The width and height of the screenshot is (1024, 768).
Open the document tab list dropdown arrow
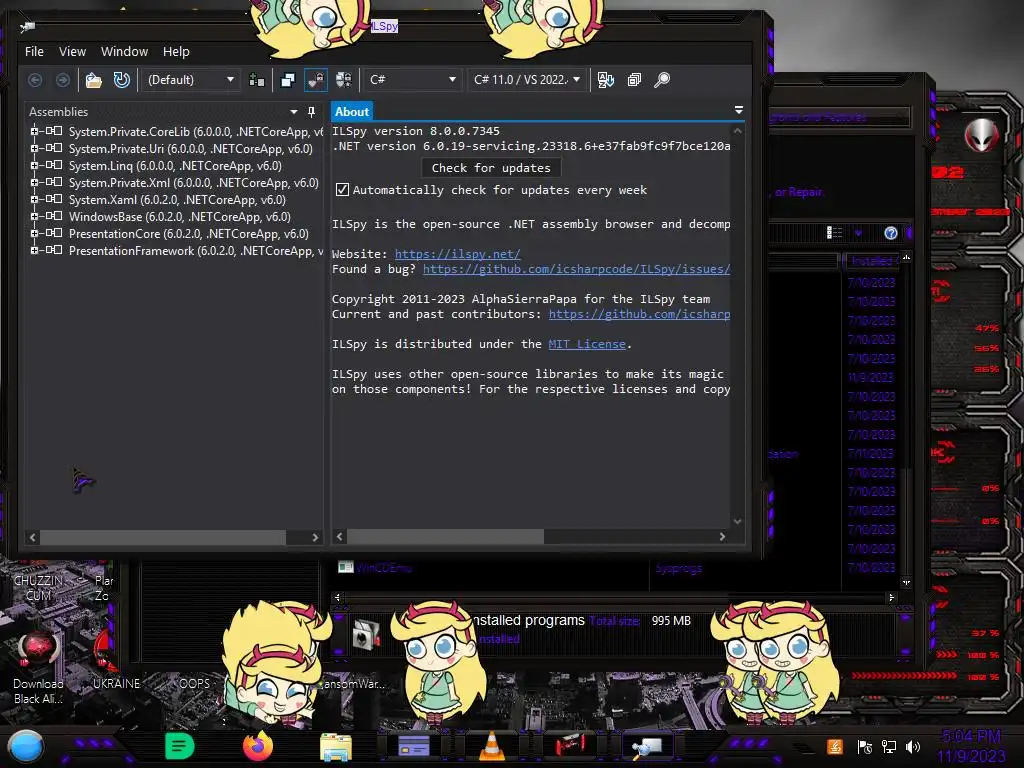[x=739, y=110]
